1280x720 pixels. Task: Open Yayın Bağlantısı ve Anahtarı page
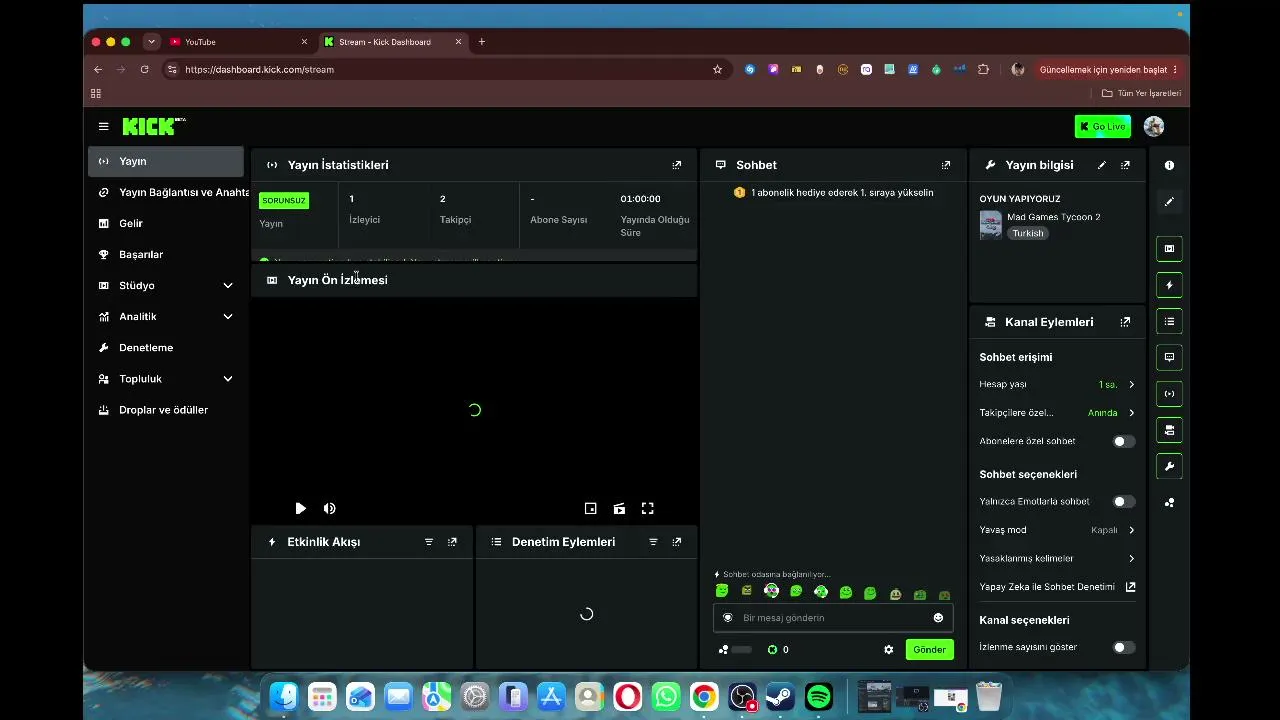166,193
